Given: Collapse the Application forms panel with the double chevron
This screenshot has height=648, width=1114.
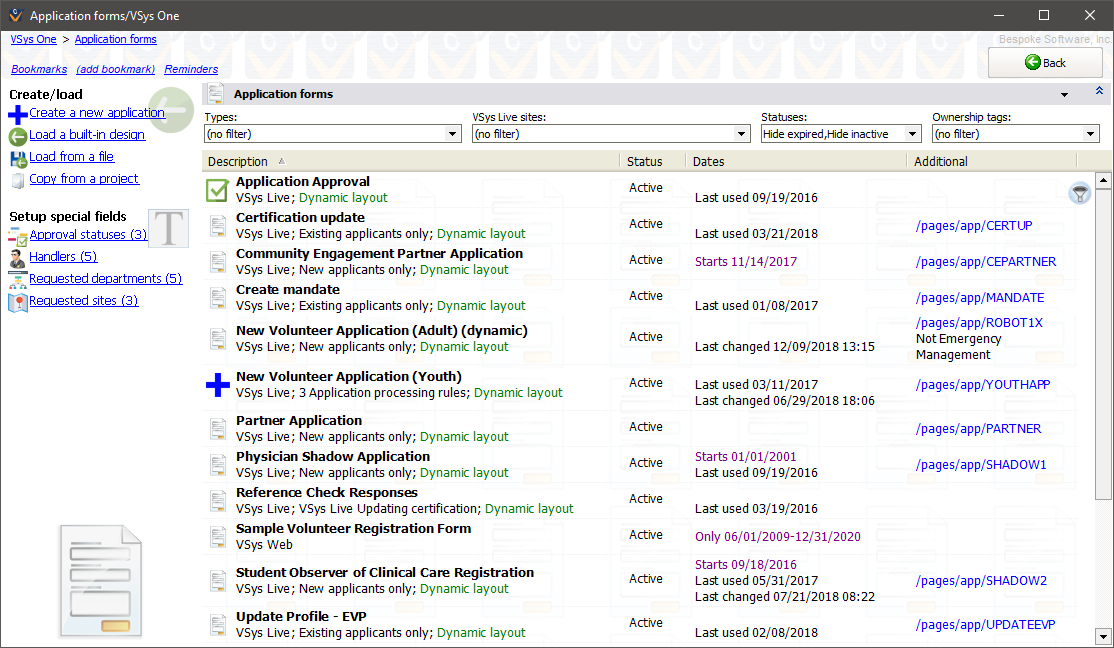Looking at the screenshot, I should (1098, 91).
